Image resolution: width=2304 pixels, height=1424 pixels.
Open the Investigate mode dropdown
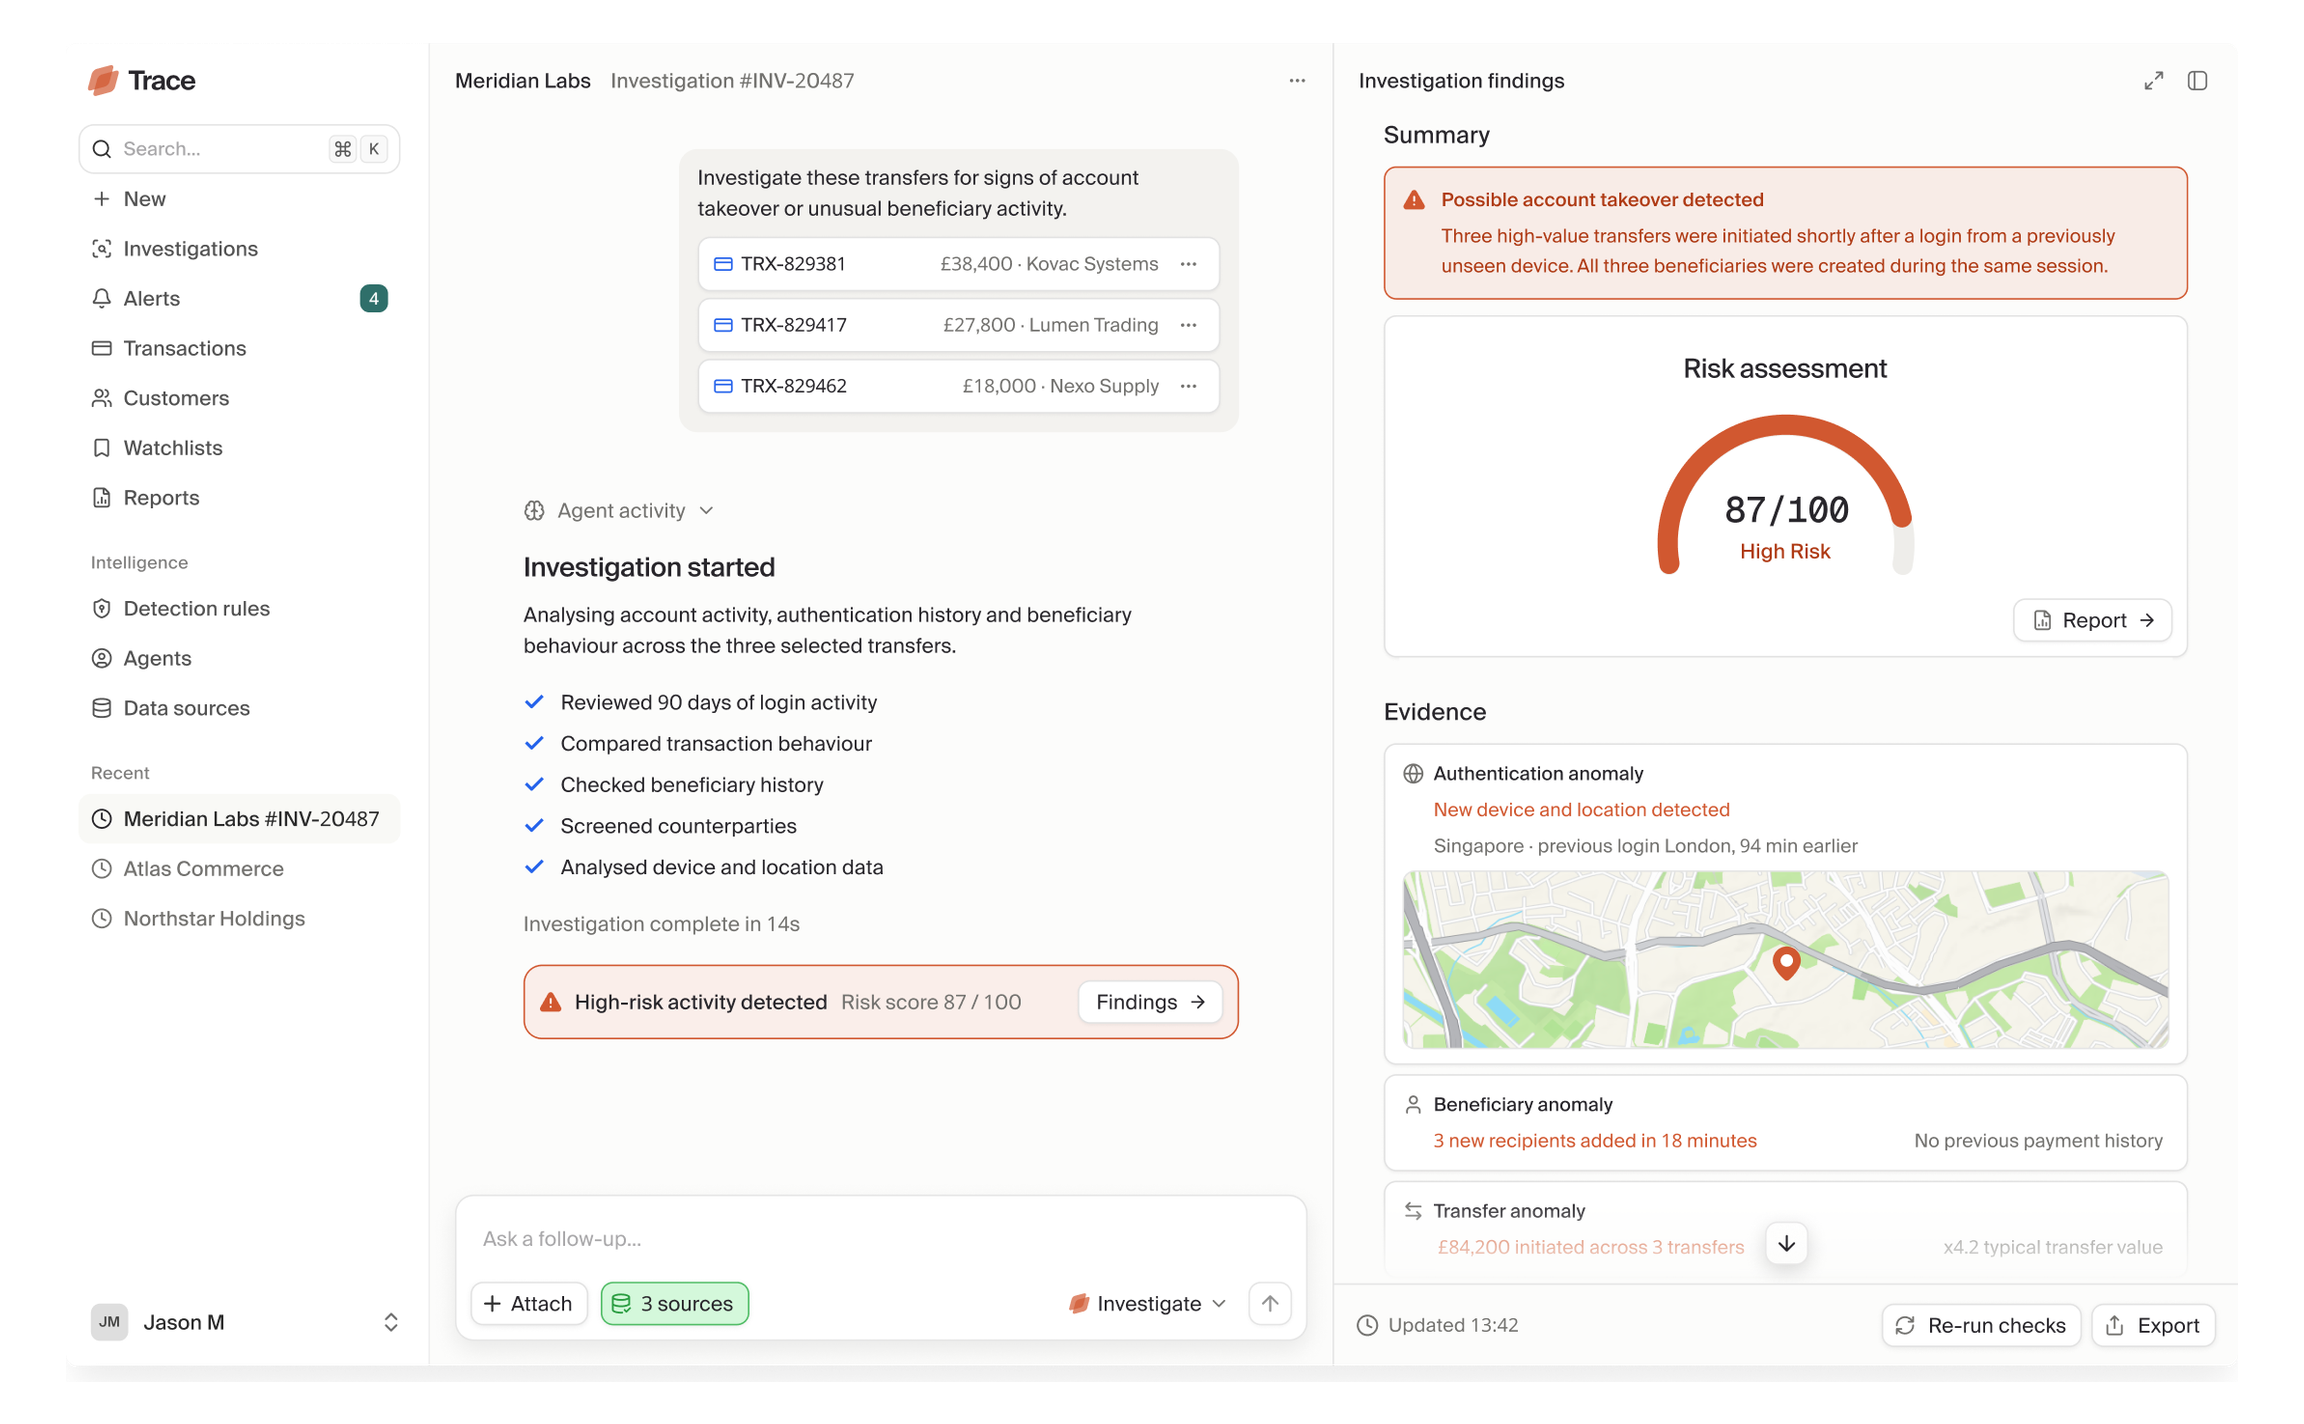pyautogui.click(x=1147, y=1303)
